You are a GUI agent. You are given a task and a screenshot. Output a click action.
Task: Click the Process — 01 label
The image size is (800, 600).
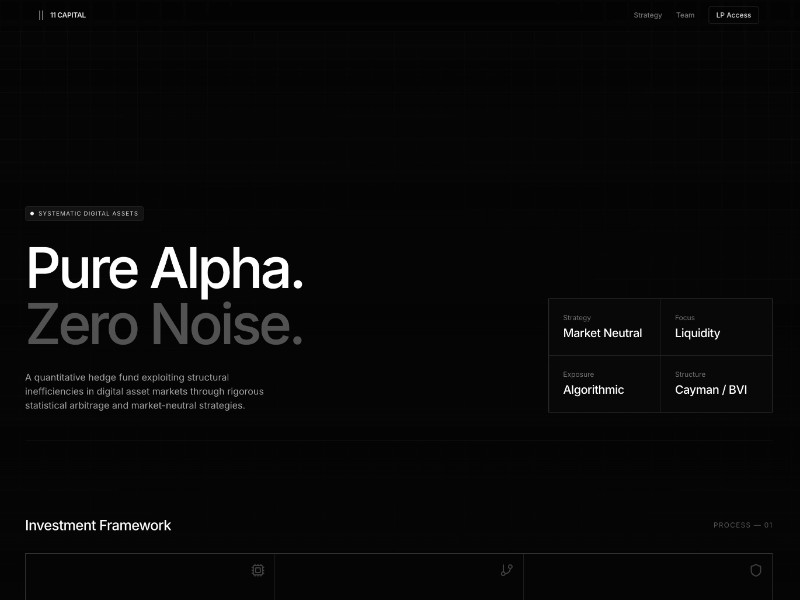click(742, 525)
